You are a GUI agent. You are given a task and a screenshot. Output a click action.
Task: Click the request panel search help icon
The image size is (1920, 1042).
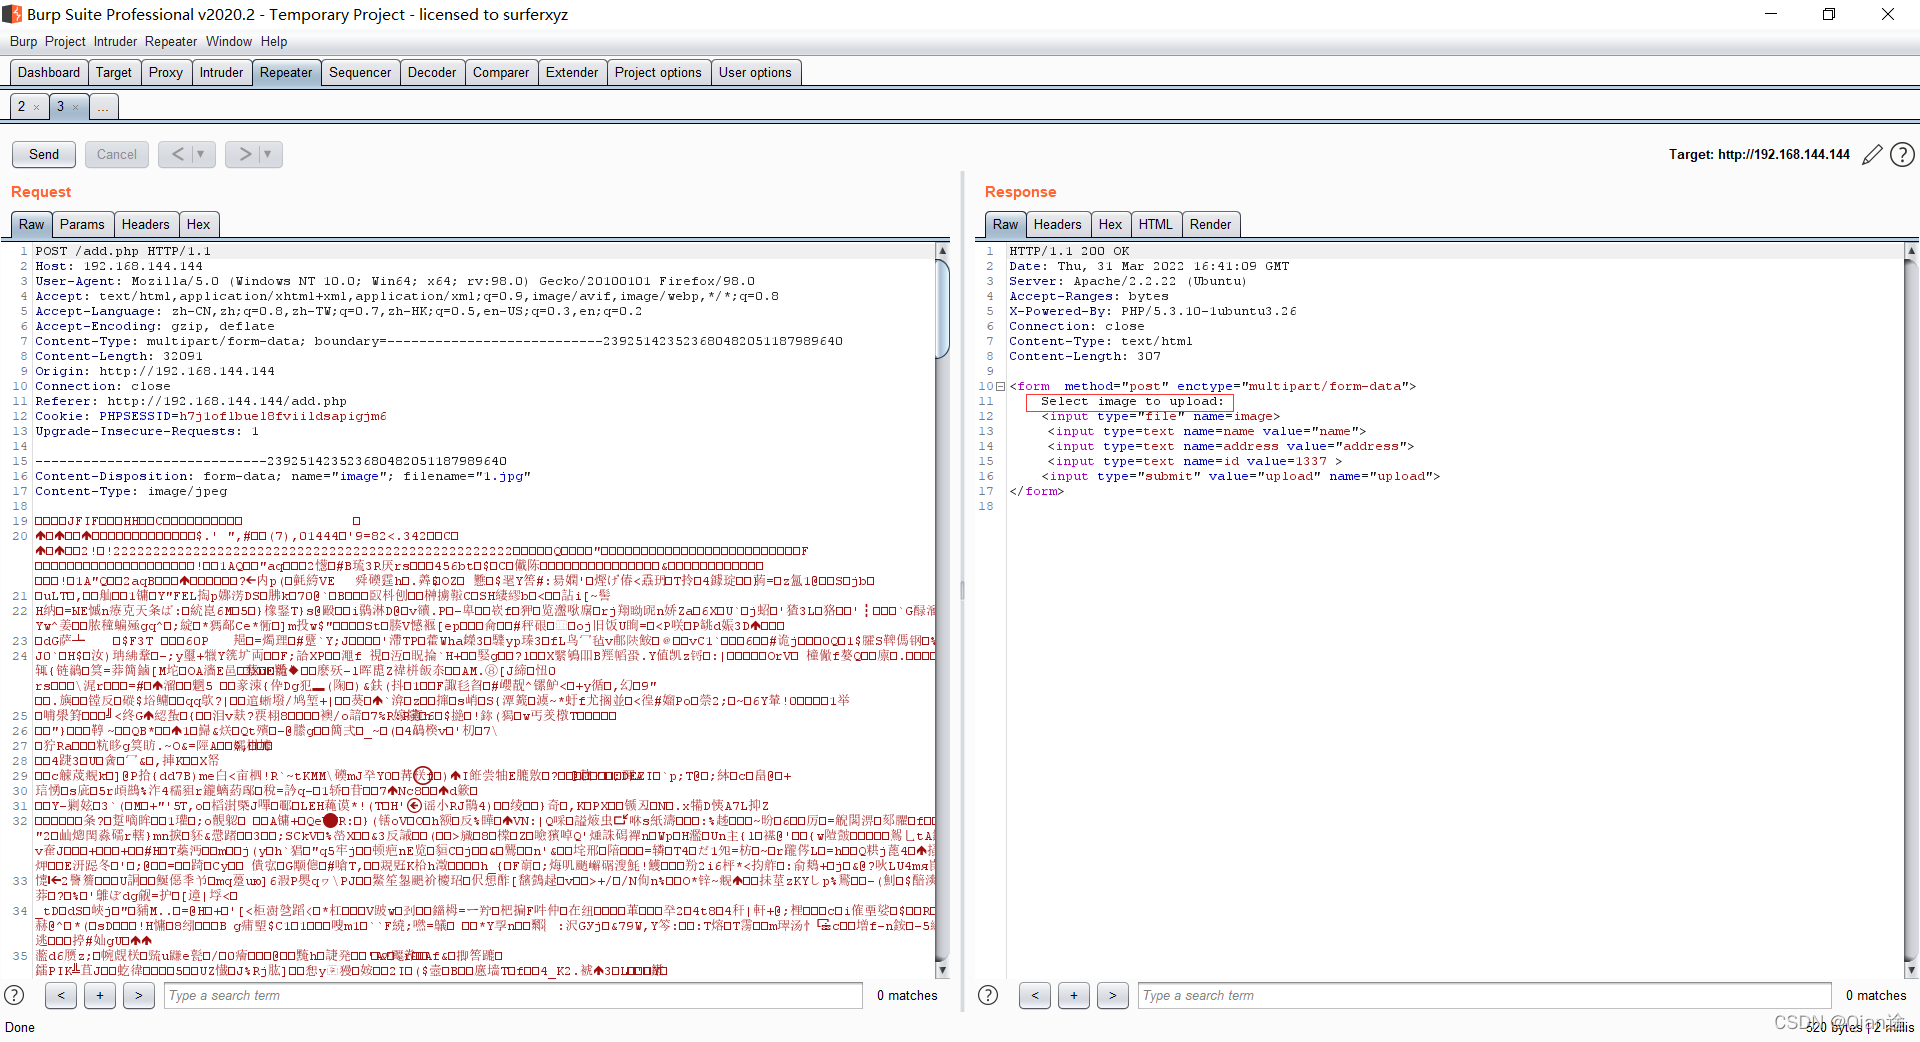[14, 995]
